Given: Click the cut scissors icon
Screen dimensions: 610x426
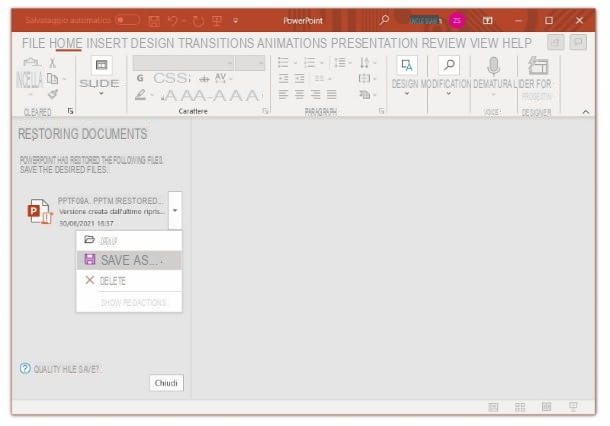Looking at the screenshot, I should [53, 63].
